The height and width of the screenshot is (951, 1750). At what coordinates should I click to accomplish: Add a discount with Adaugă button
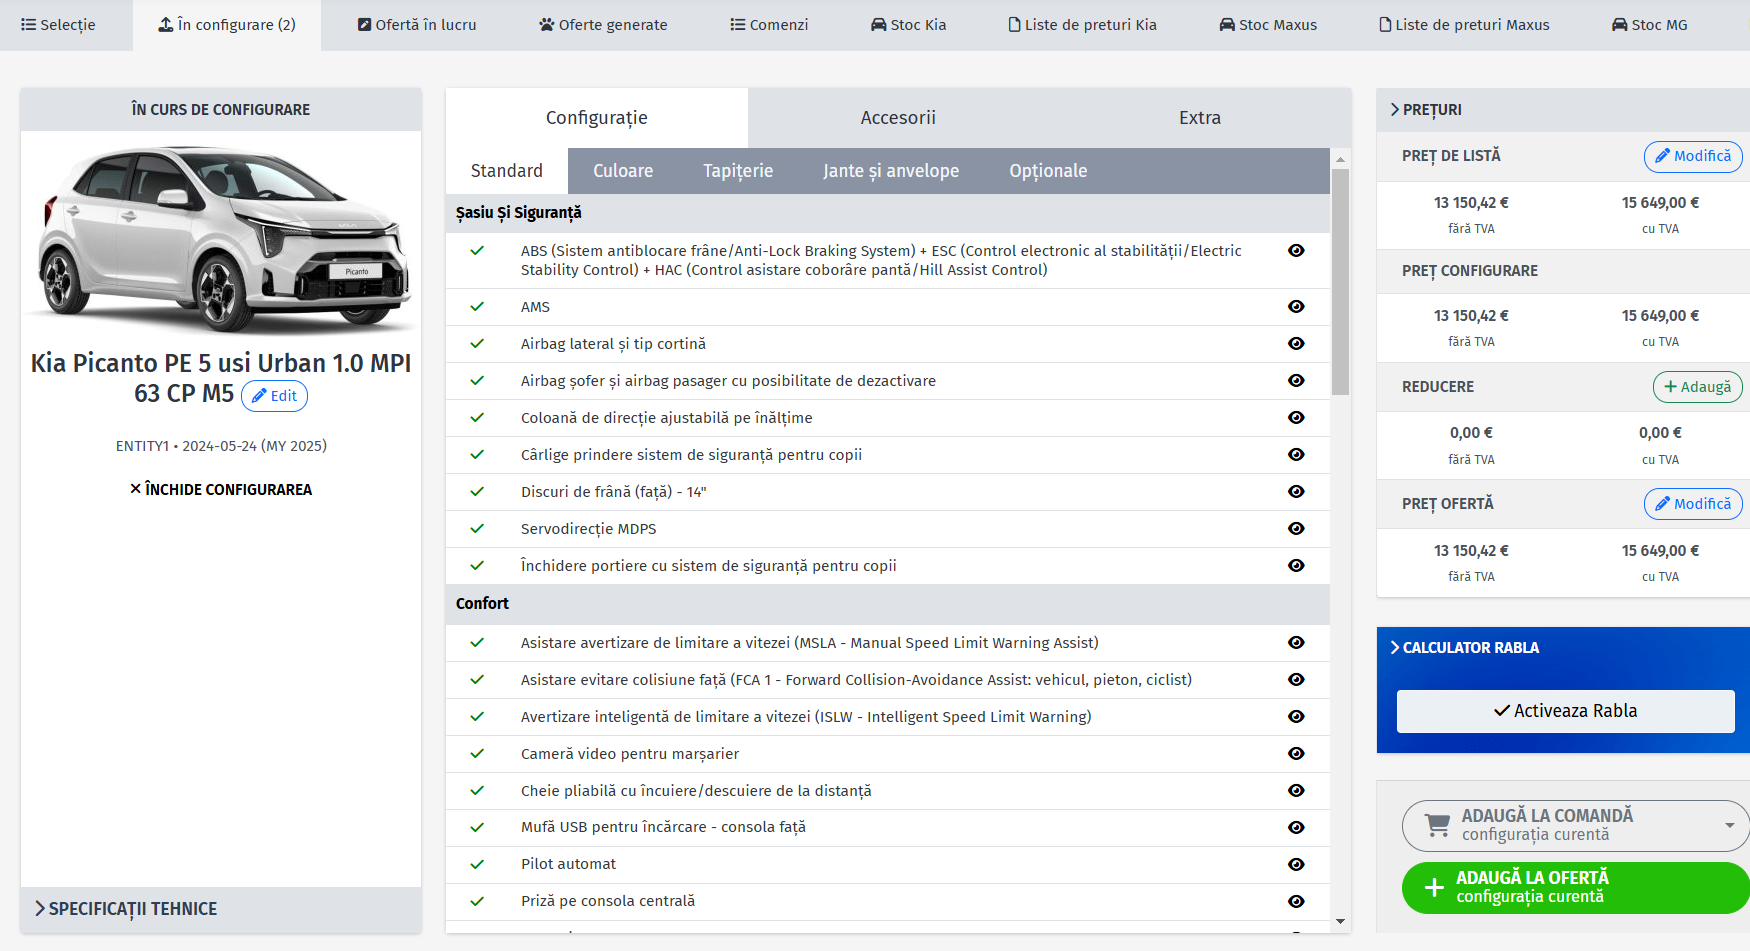1697,387
